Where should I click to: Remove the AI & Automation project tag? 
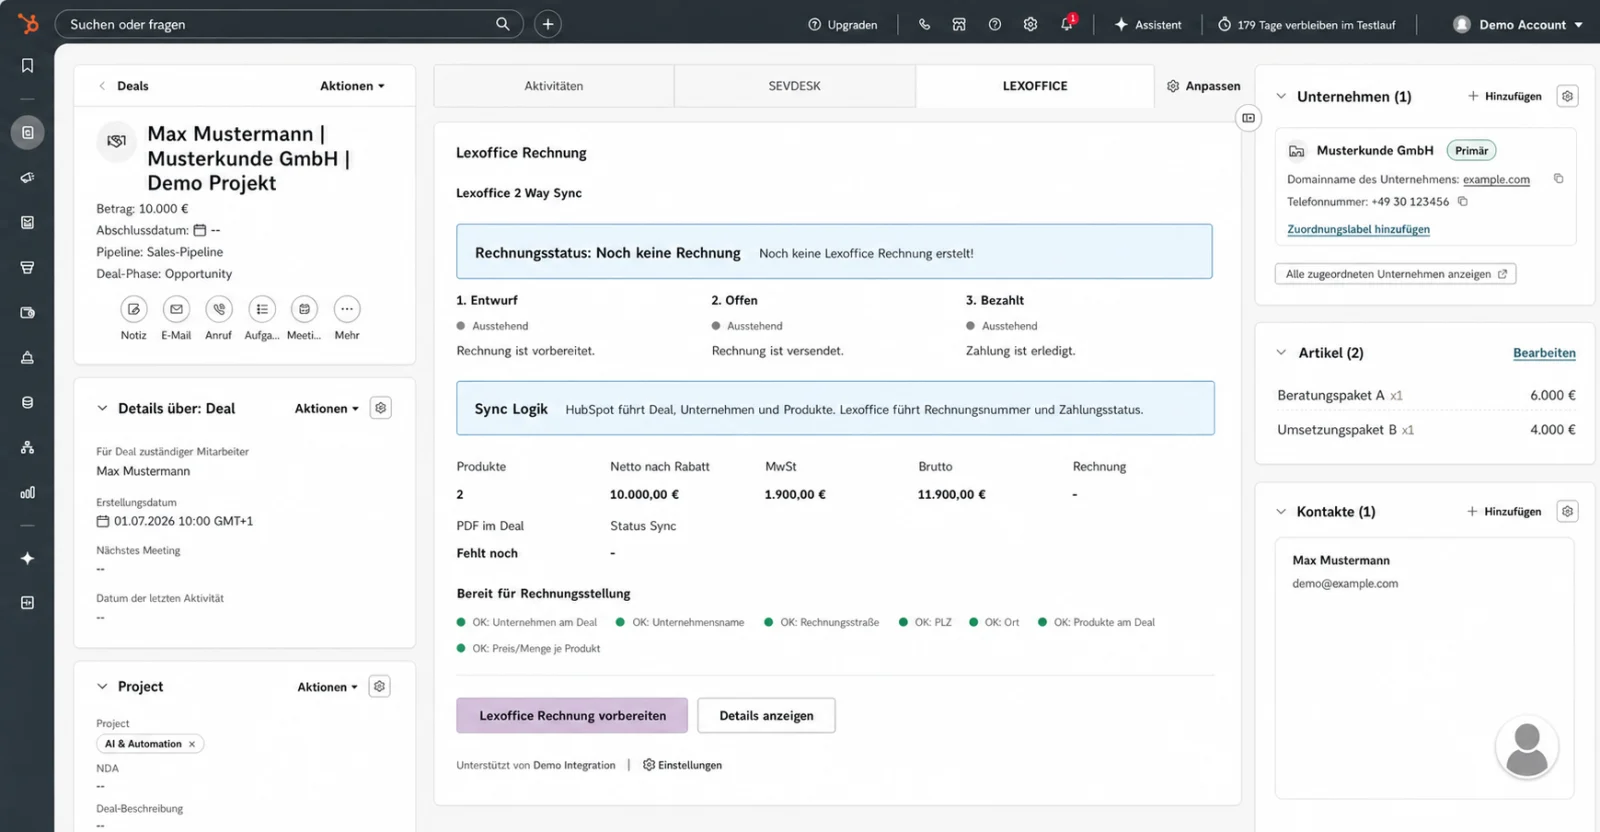pyautogui.click(x=192, y=744)
